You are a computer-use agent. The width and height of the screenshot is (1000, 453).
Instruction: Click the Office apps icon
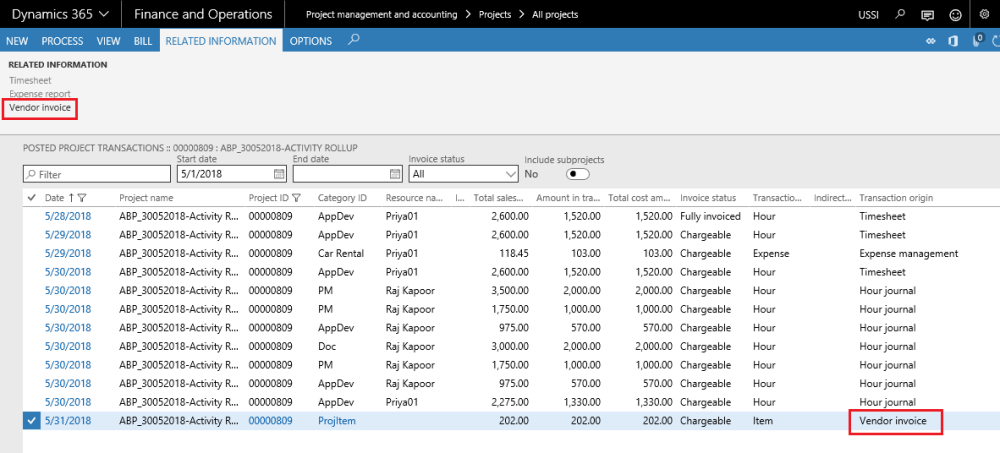pyautogui.click(x=953, y=41)
